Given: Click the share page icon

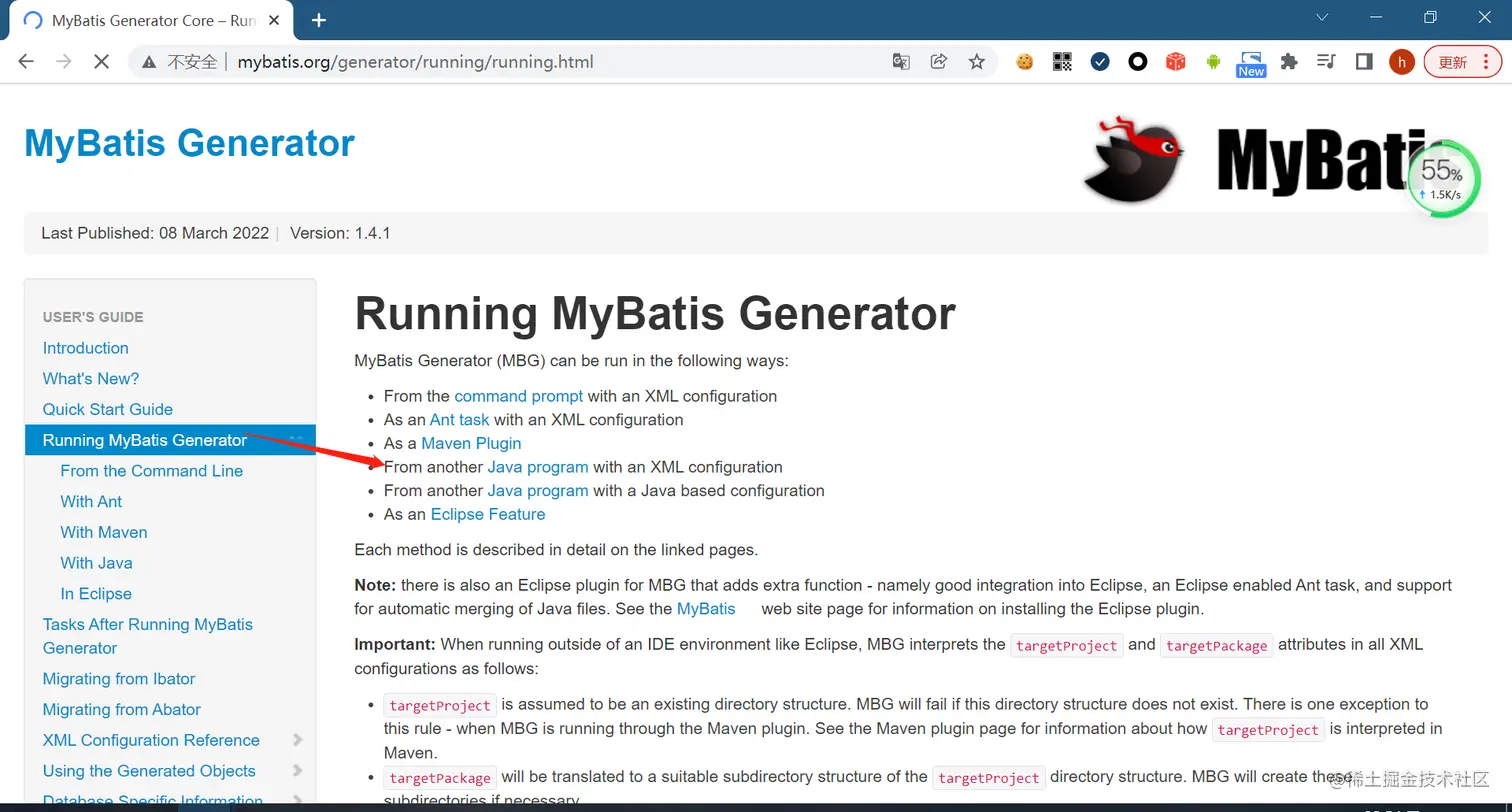Looking at the screenshot, I should tap(939, 62).
